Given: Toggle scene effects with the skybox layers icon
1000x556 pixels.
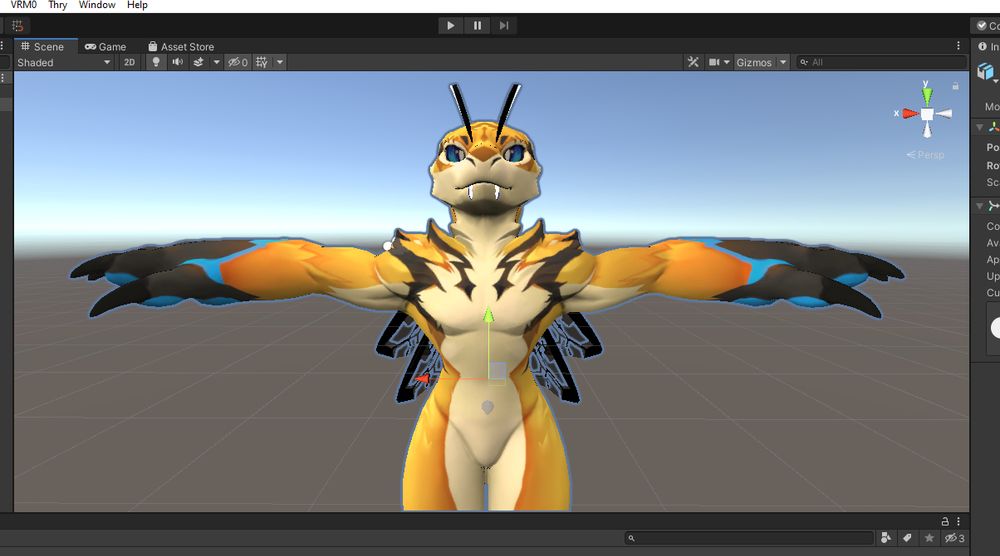Looking at the screenshot, I should coord(198,62).
